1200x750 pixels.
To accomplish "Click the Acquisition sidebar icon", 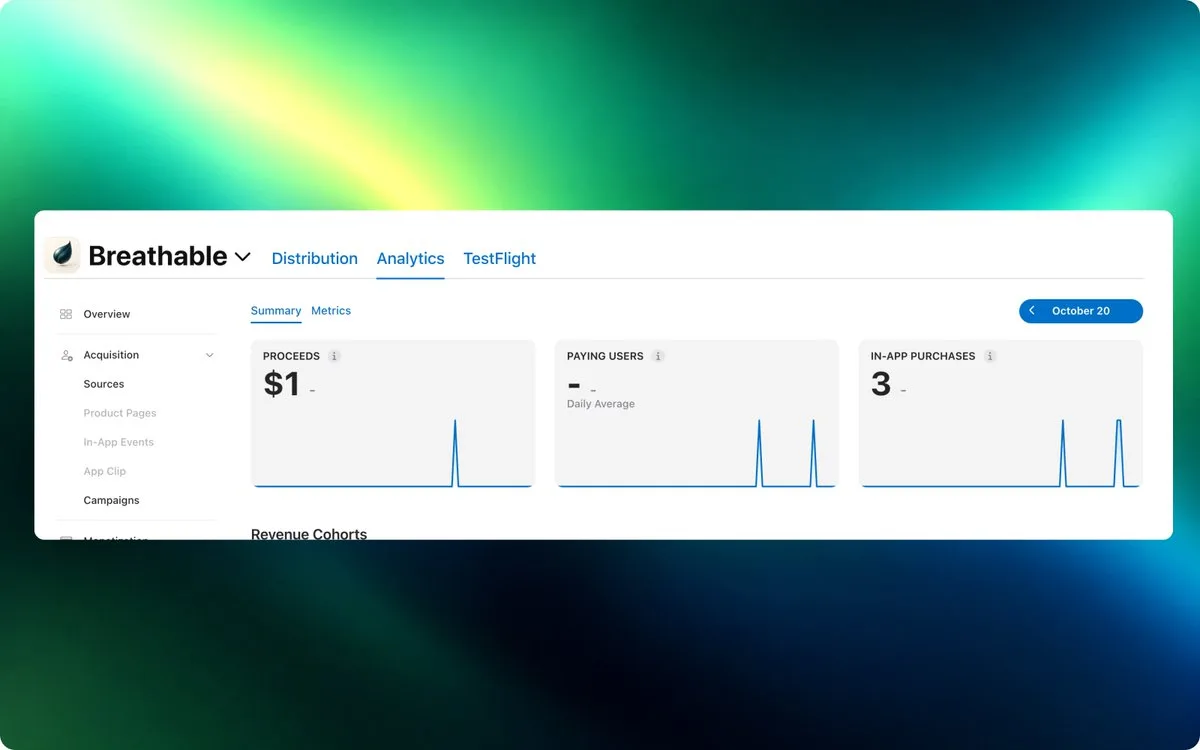I will pos(66,355).
